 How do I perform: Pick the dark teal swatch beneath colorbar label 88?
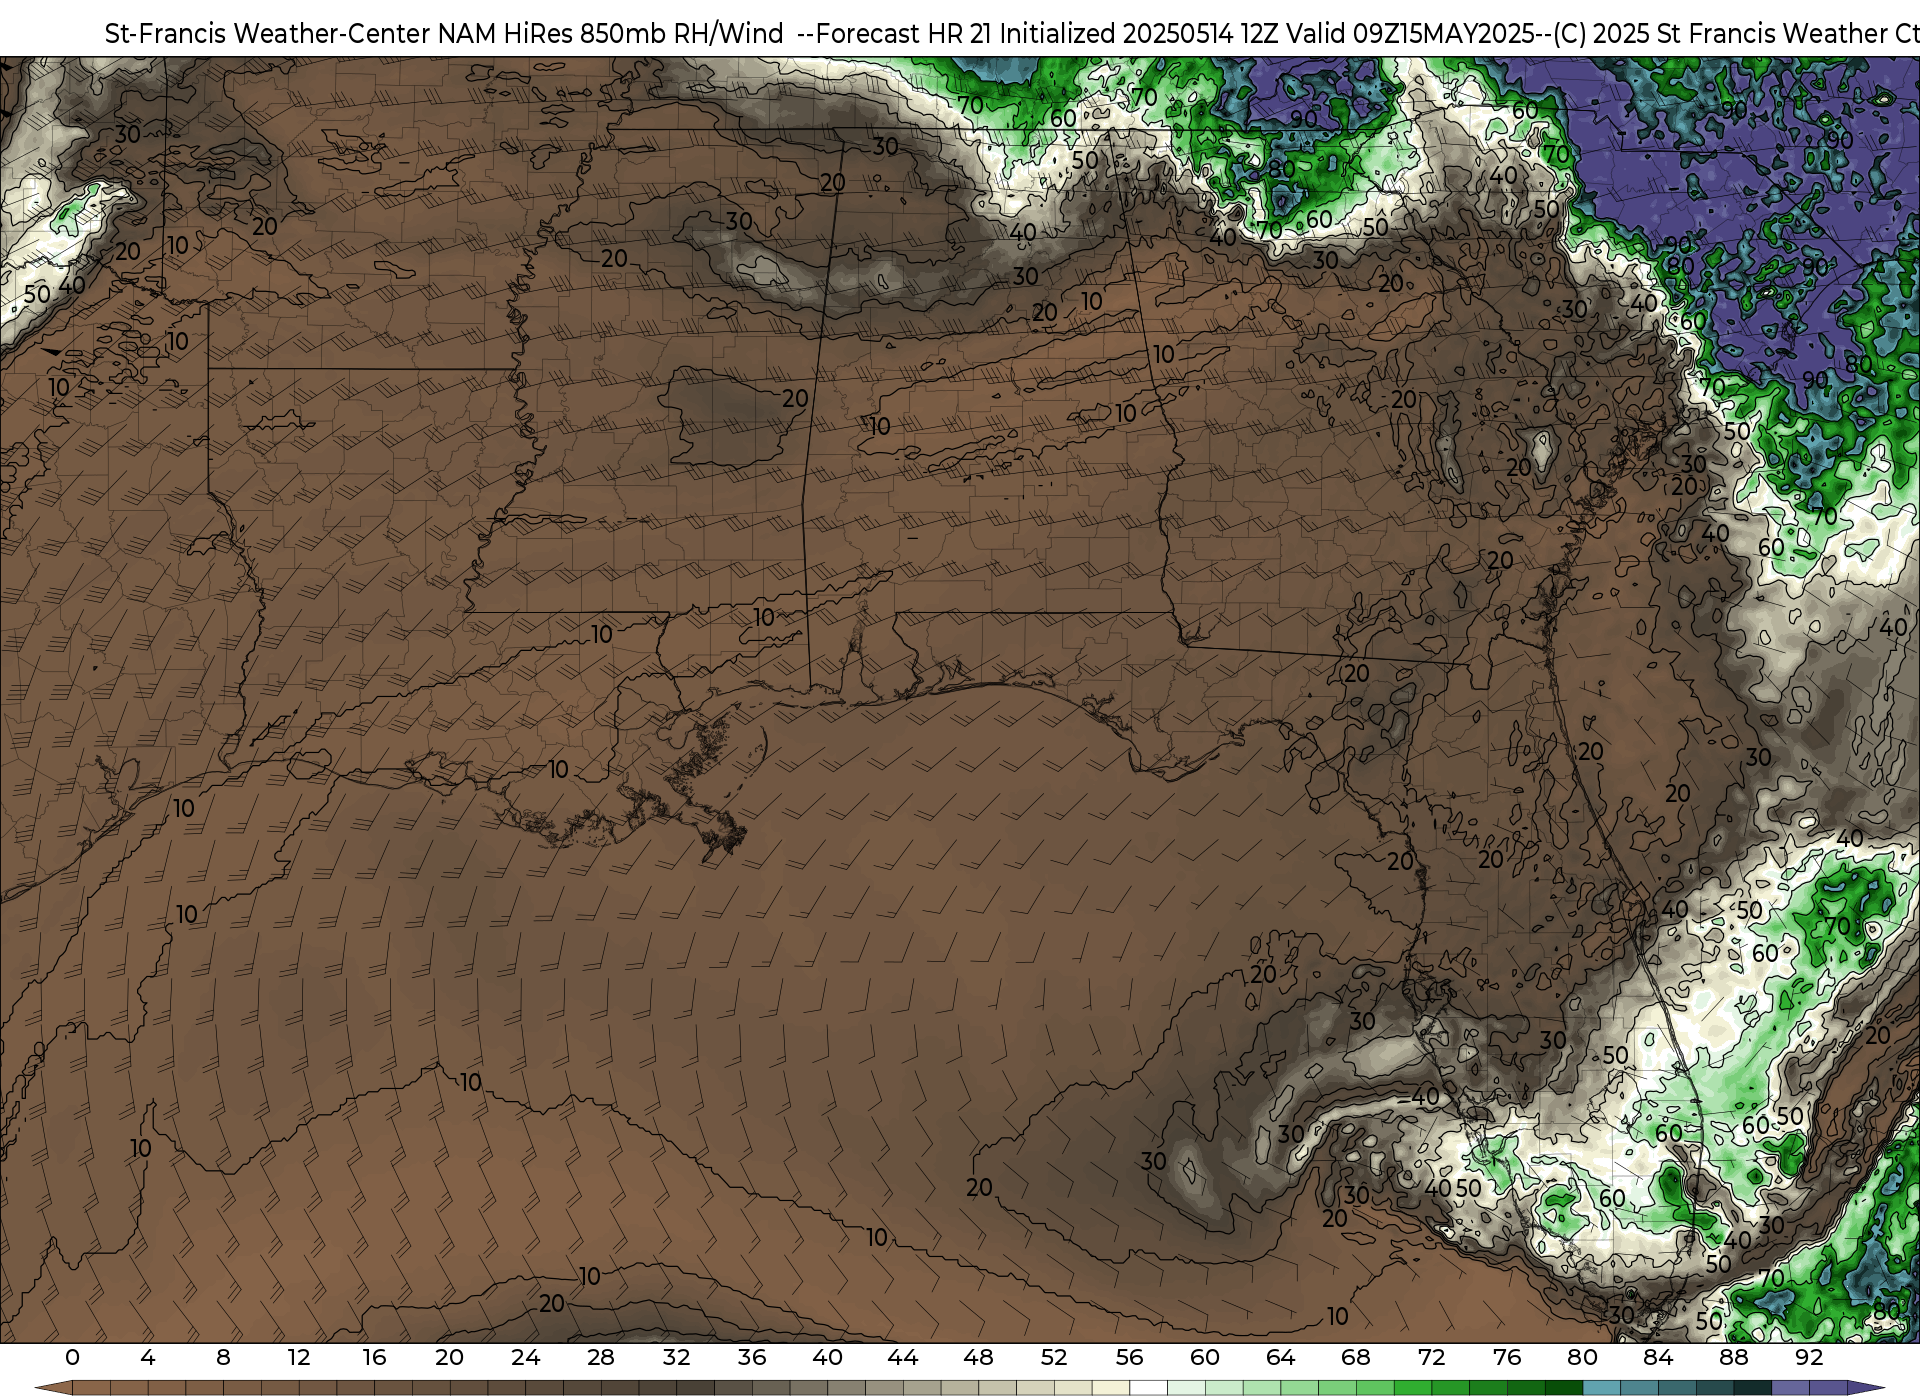click(1752, 1388)
